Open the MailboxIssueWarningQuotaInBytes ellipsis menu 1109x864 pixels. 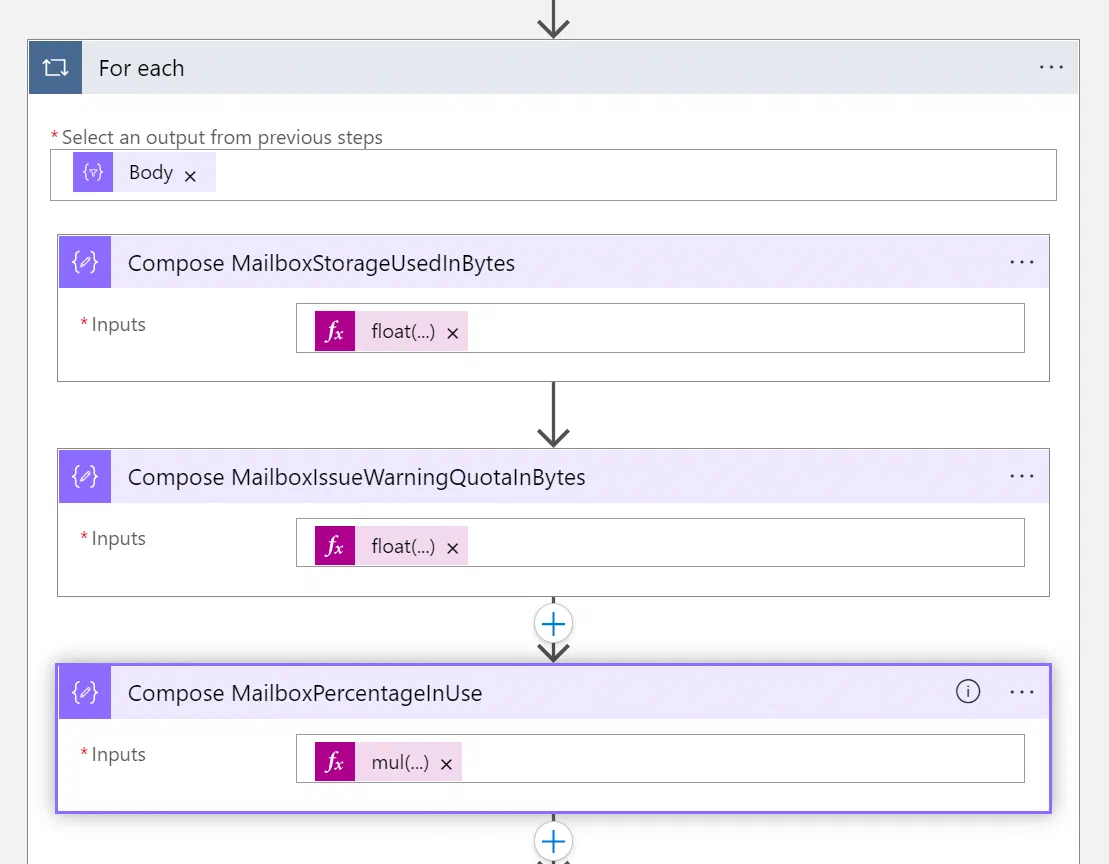point(1021,477)
